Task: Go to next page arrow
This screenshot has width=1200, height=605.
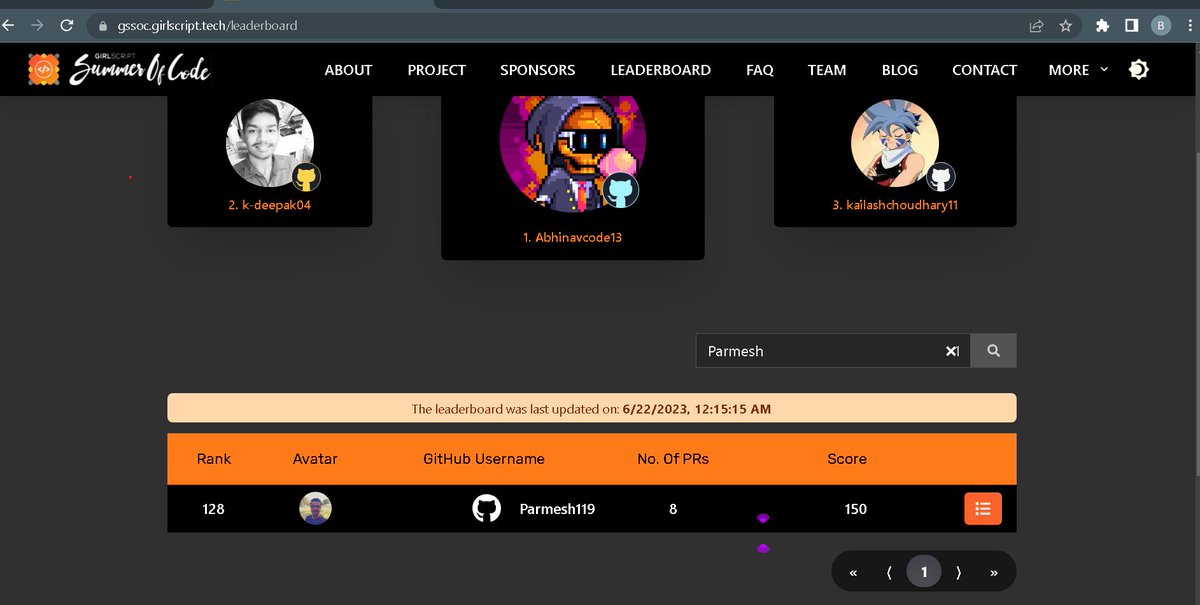Action: (959, 573)
